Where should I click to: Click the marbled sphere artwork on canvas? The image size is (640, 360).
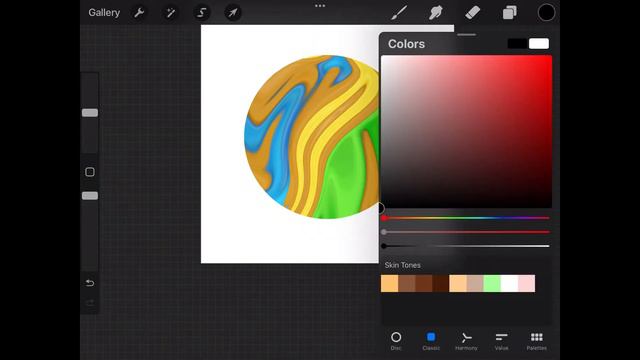tap(312, 137)
